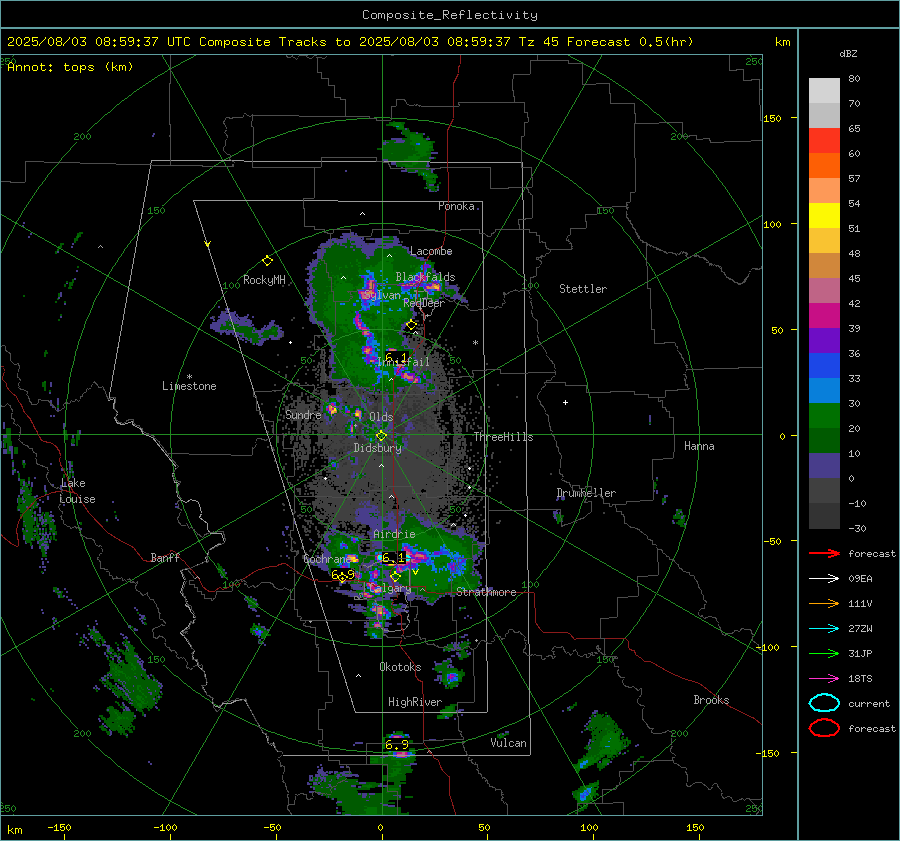Click the Ponoka city label
The height and width of the screenshot is (841, 900).
(x=456, y=206)
